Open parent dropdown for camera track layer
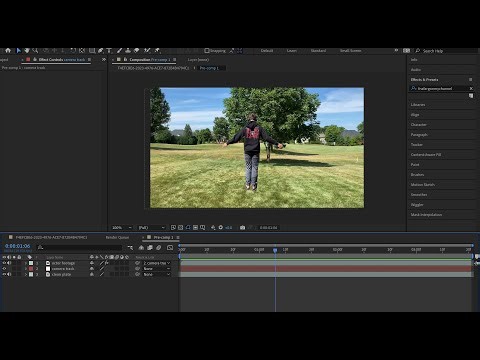The image size is (480, 360). coord(157,269)
